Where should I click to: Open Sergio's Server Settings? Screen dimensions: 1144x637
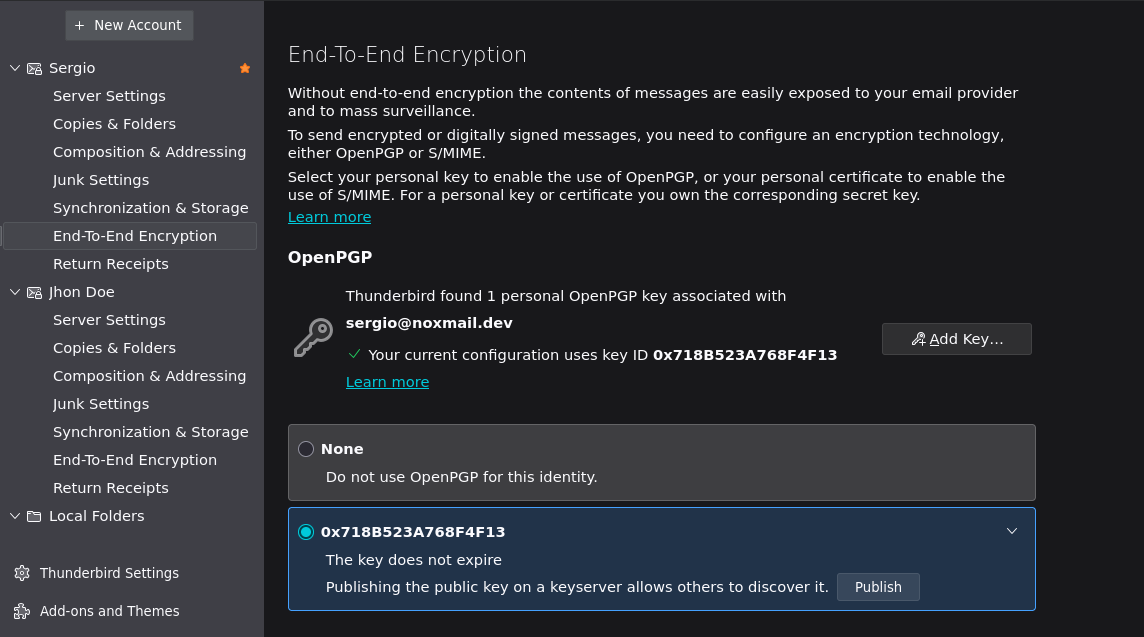[x=109, y=96]
